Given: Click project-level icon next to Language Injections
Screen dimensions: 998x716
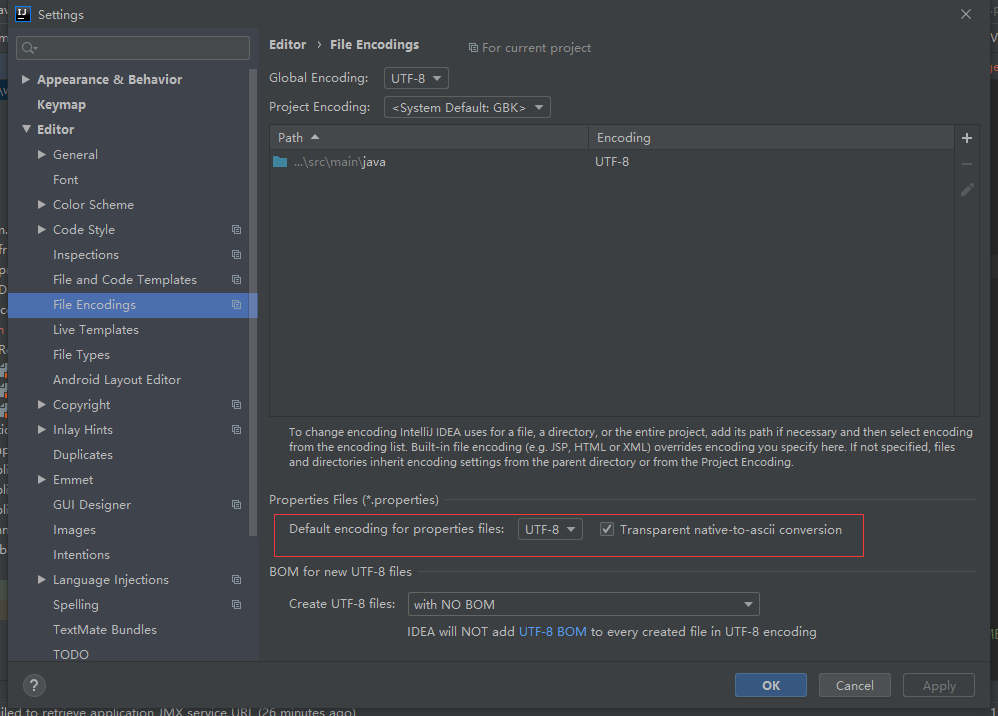Looking at the screenshot, I should [237, 580].
